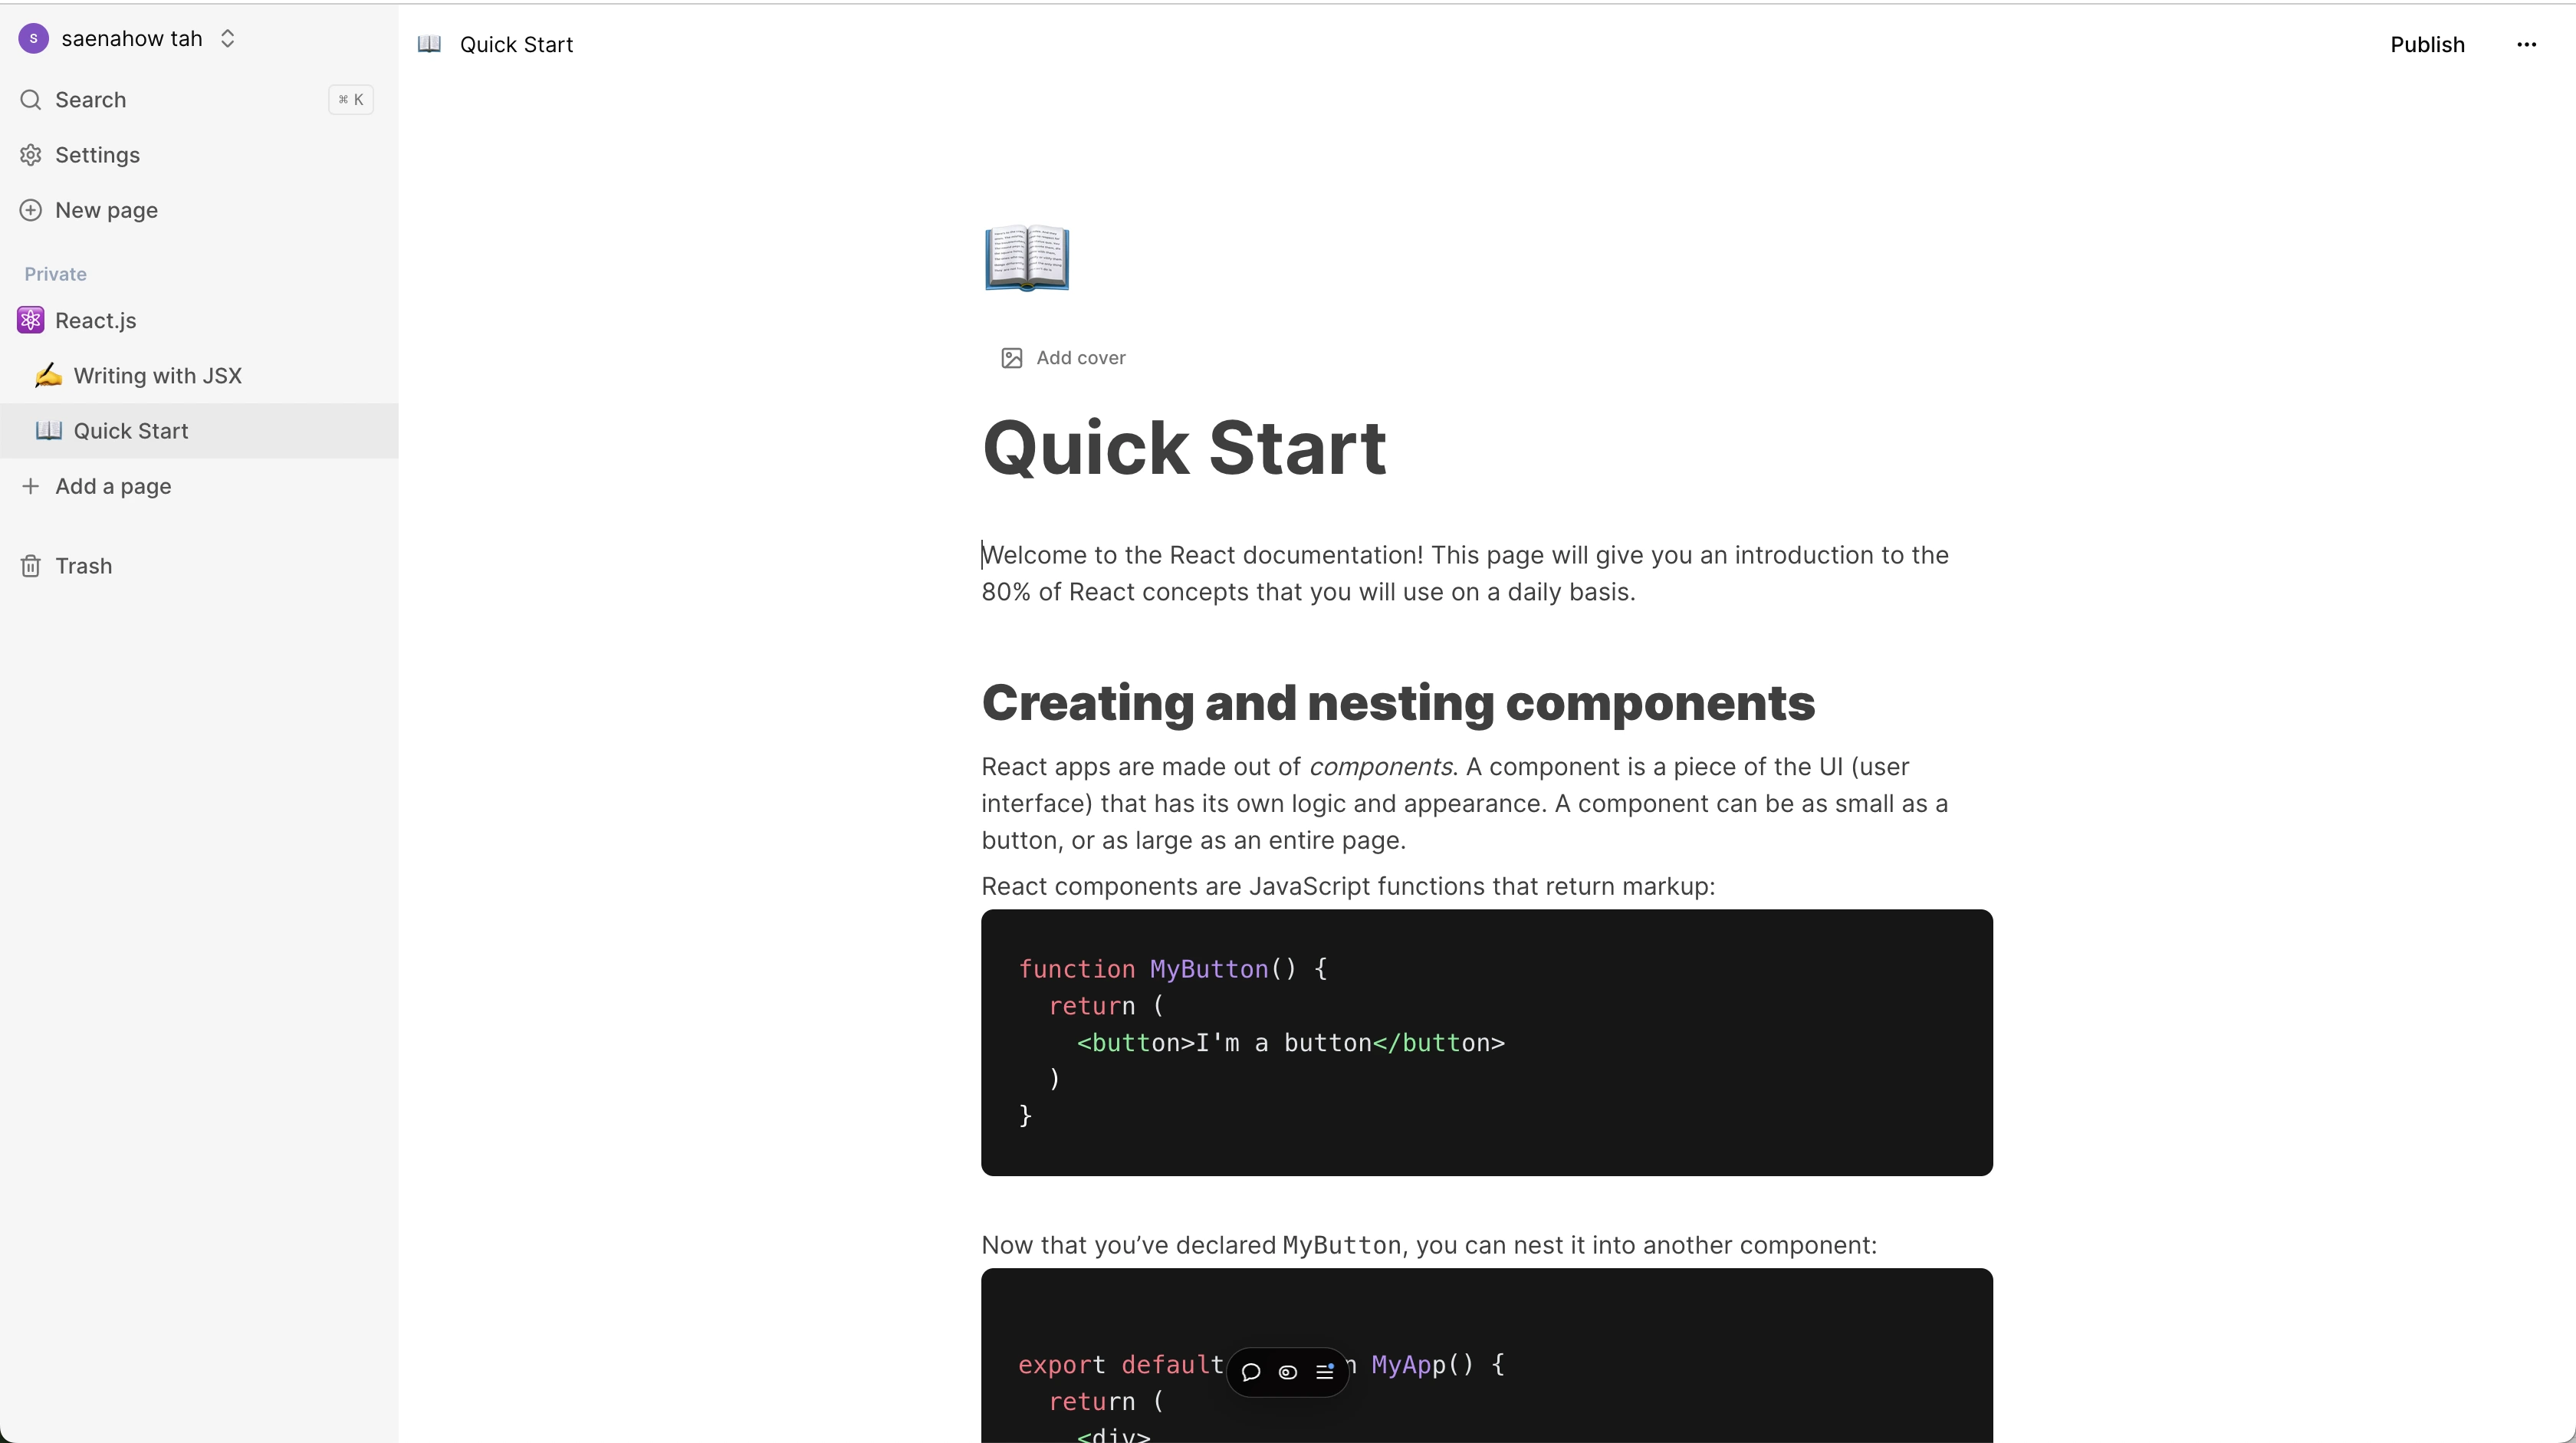Click the Trash sidebar icon
The height and width of the screenshot is (1443, 2576).
point(30,564)
